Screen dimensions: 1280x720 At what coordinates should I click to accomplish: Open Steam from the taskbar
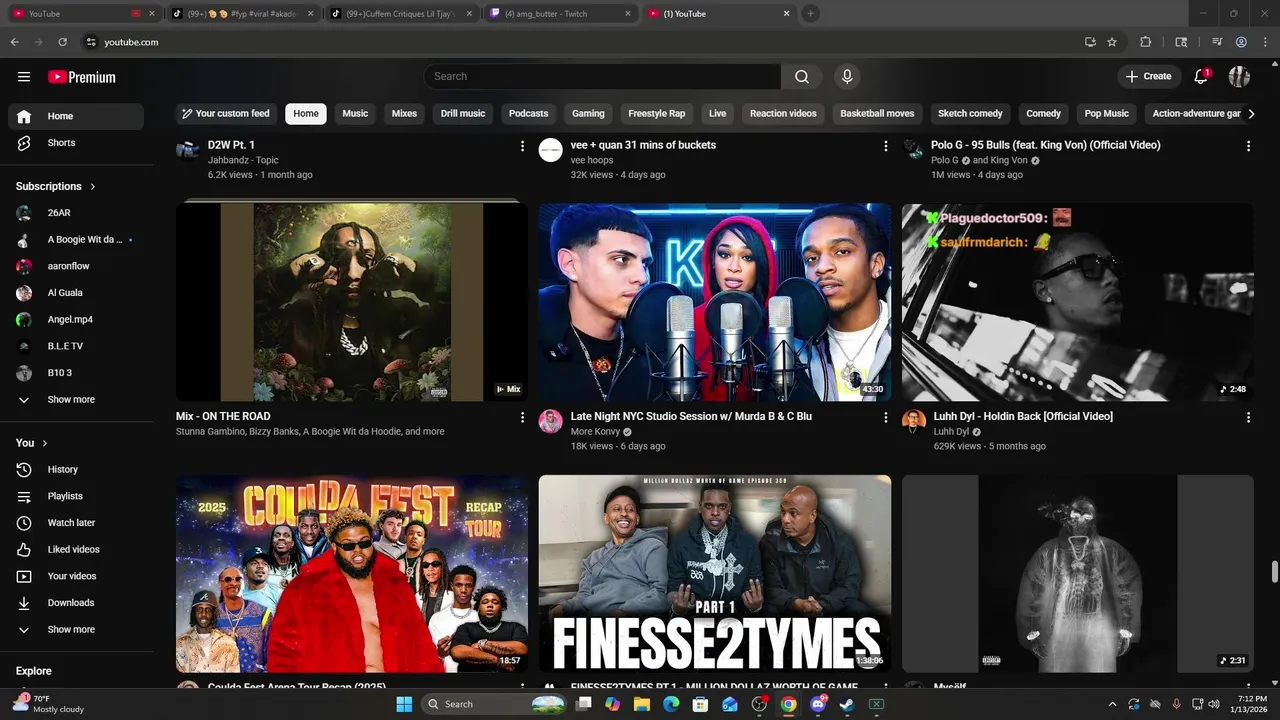(847, 704)
